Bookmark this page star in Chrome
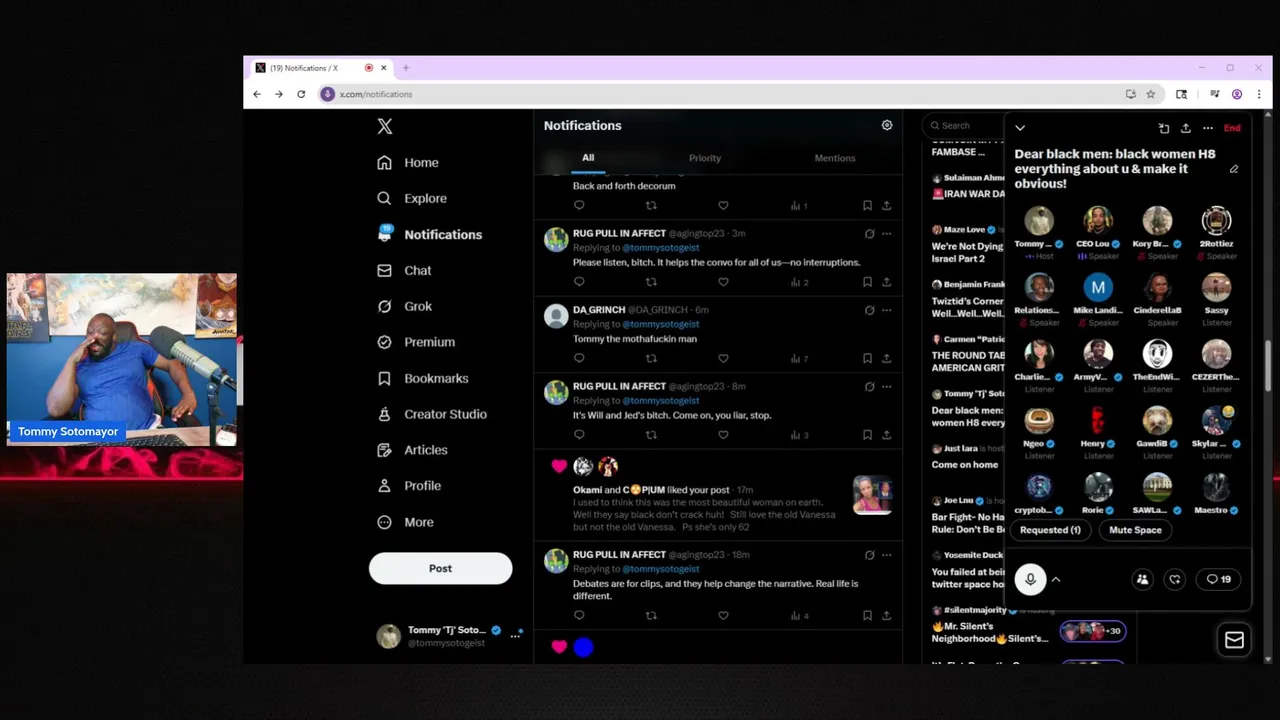Screen dimensions: 1280x720 (1151, 94)
